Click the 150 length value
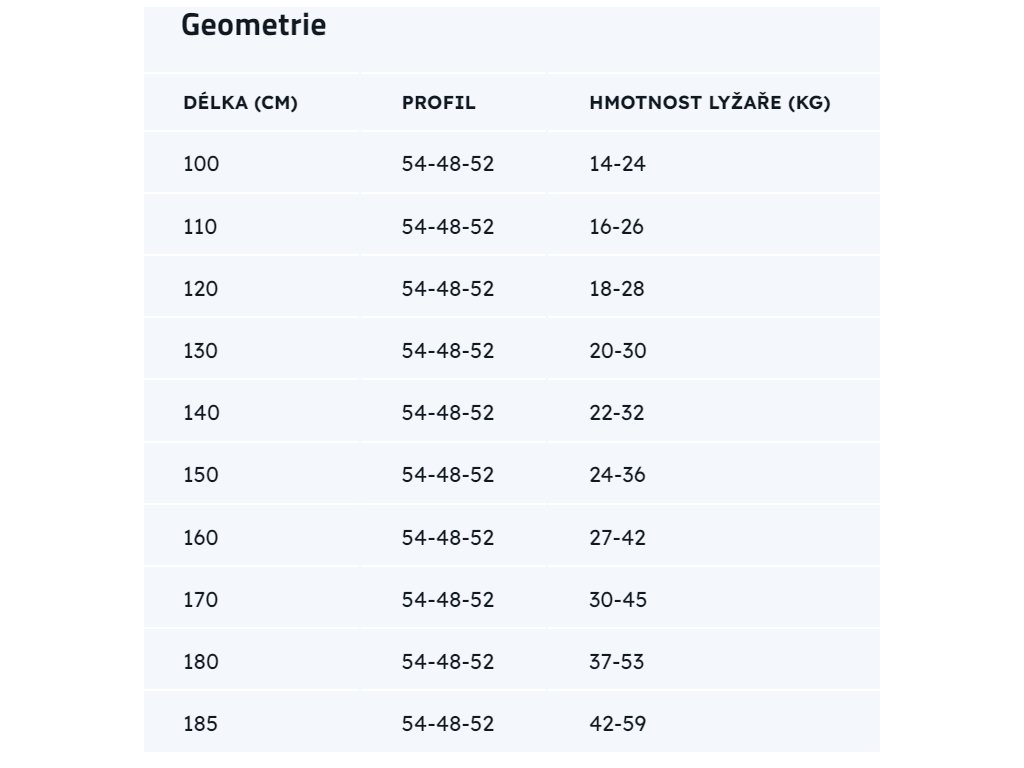Screen dimensions: 1024x768 [x=201, y=475]
